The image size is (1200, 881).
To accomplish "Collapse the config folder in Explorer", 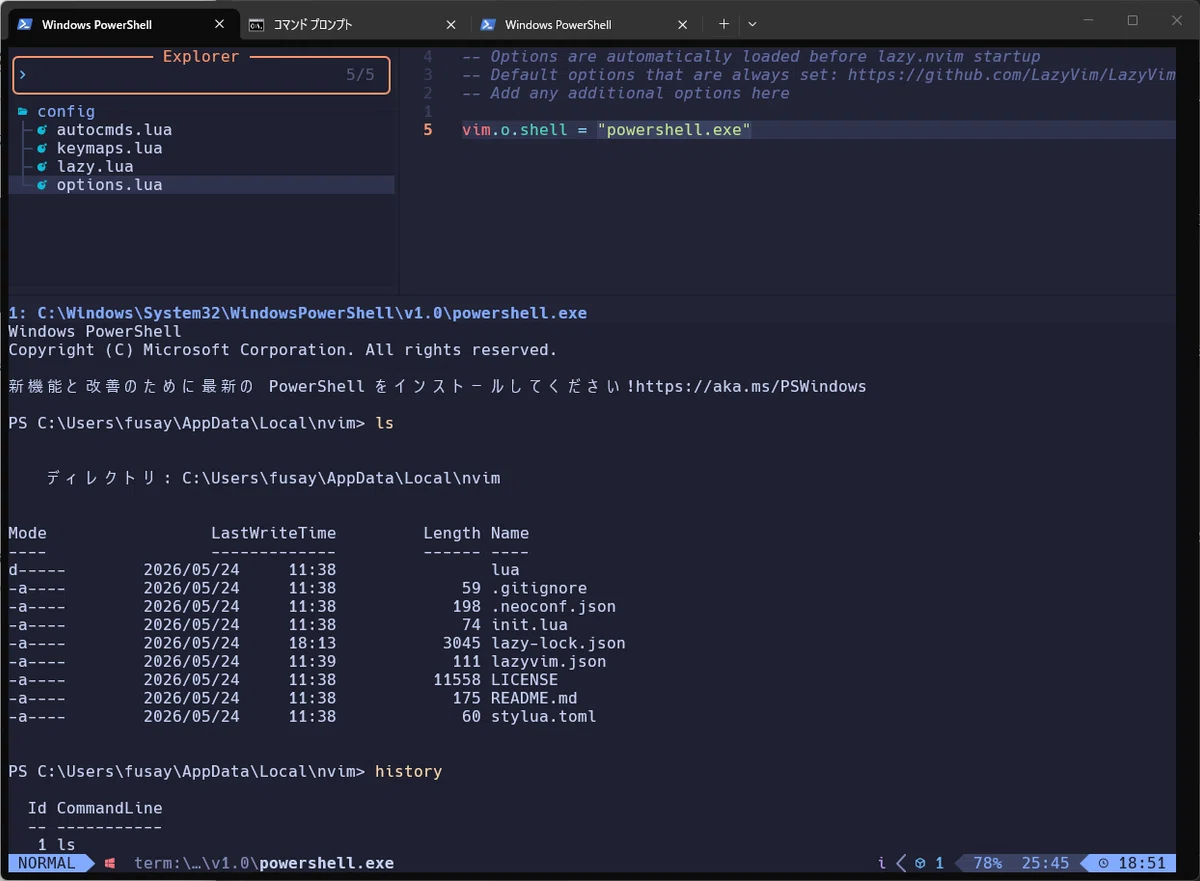I will (66, 112).
